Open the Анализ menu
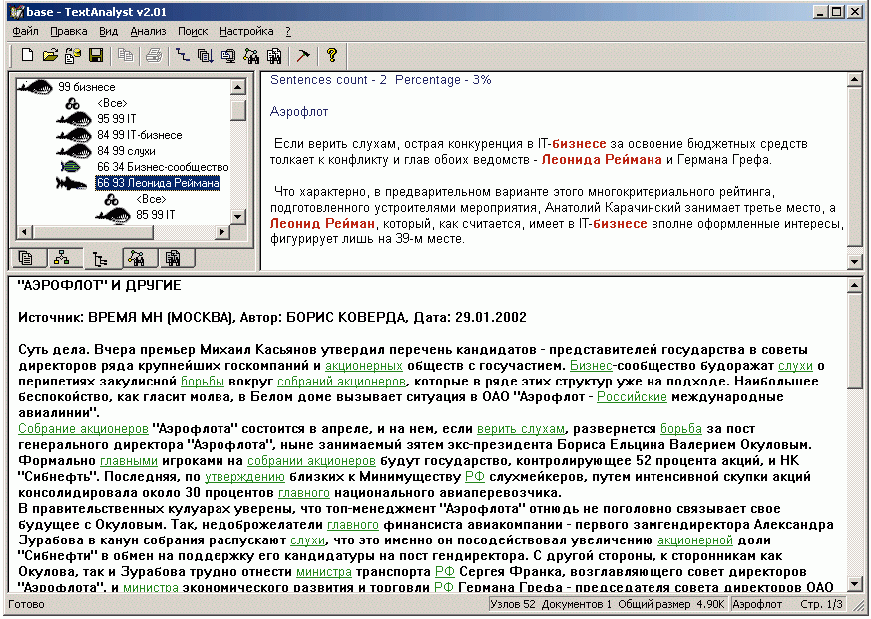This screenshot has width=871, height=619. click(148, 32)
